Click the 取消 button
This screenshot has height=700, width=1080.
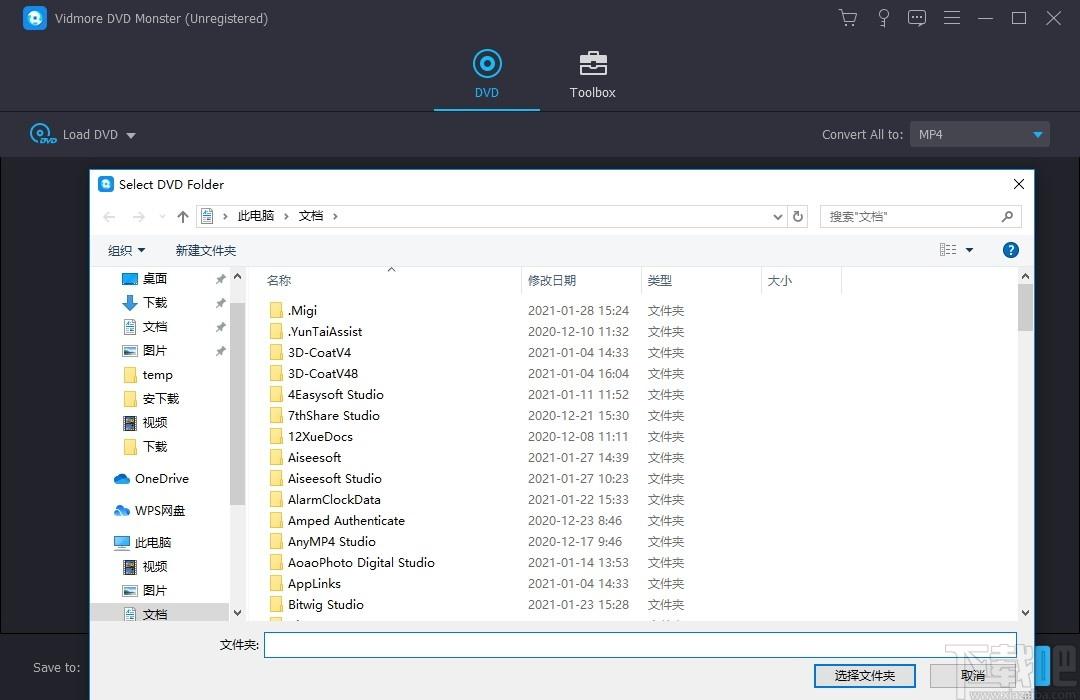[973, 676]
